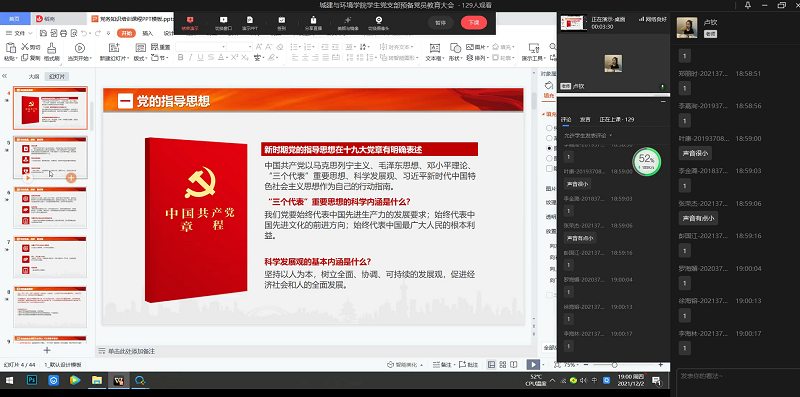The width and height of the screenshot is (800, 397).
Task: Open the attending class 129 tab
Action: (617, 119)
